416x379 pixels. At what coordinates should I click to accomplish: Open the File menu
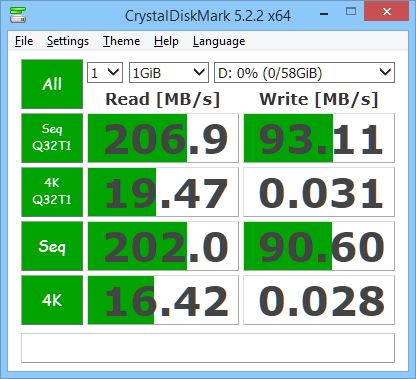24,41
